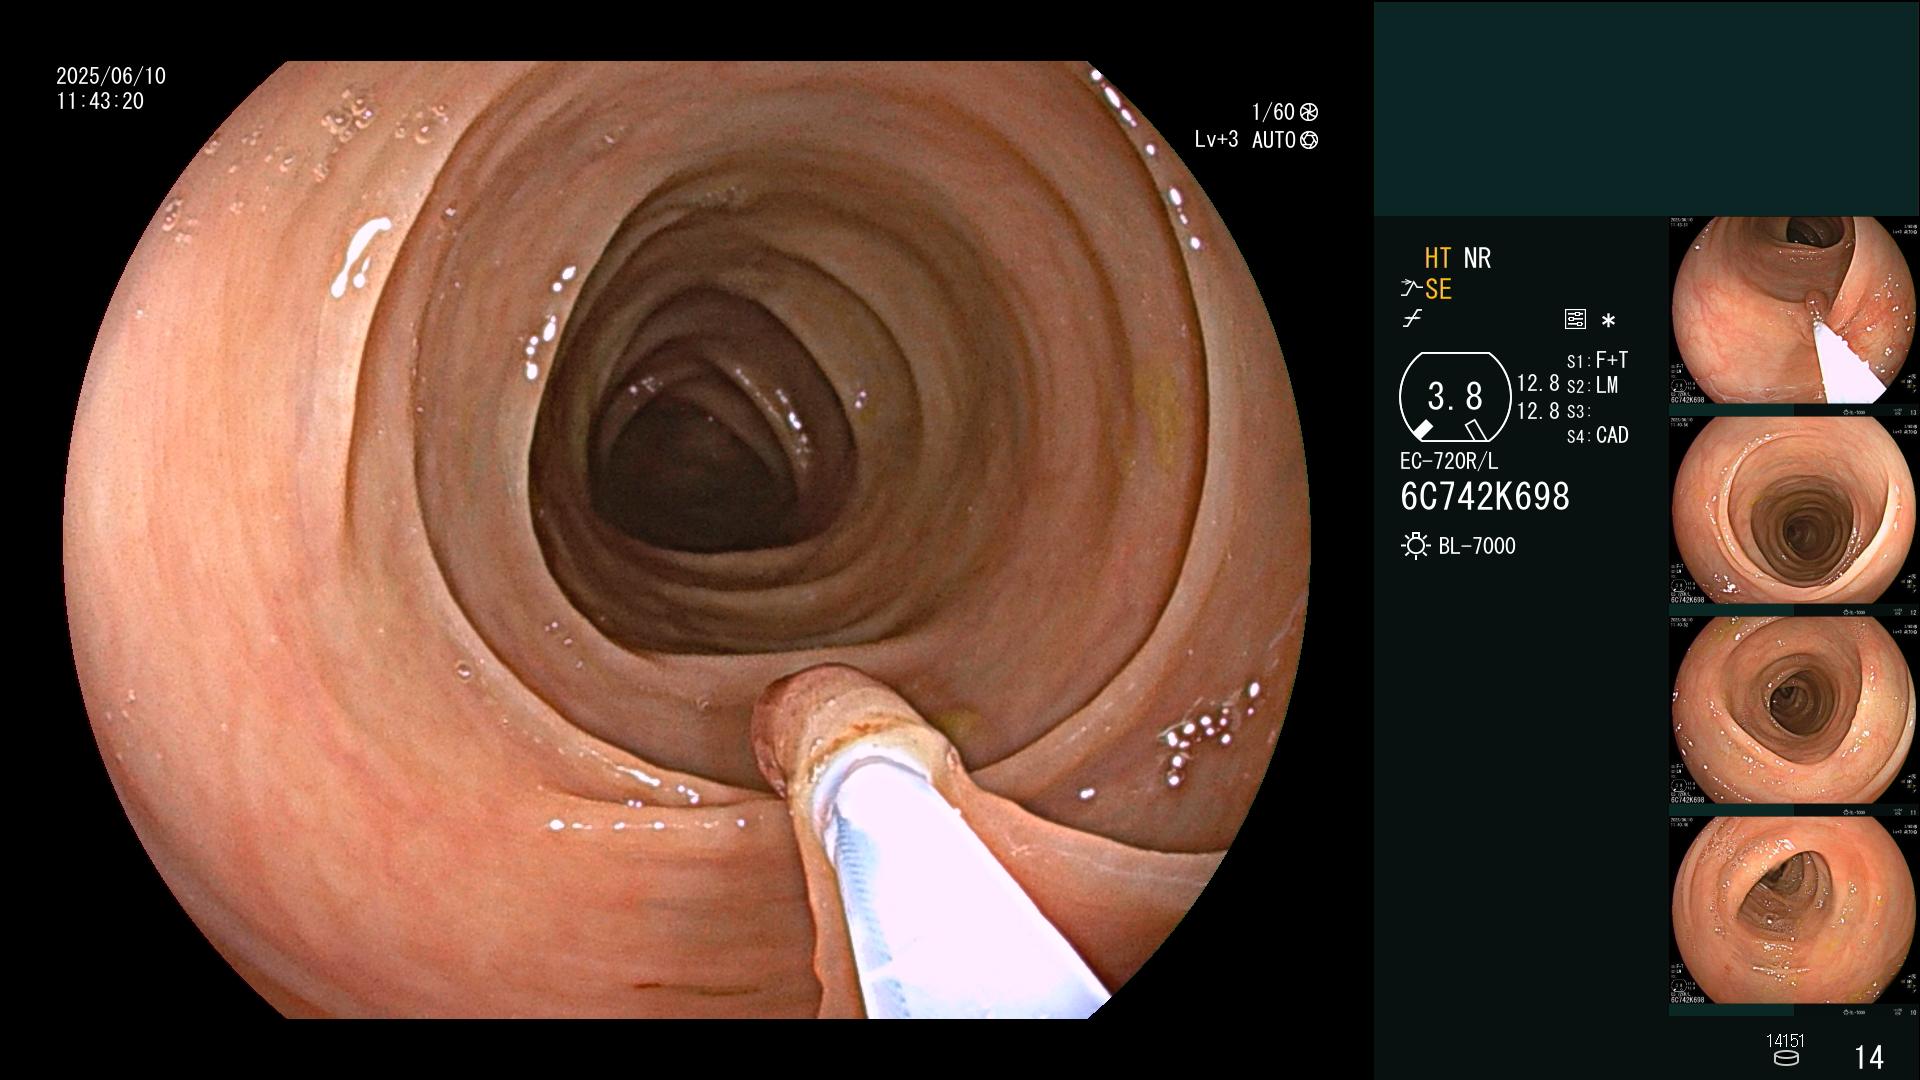Click the S2: LM switch assignment
The height and width of the screenshot is (1080, 1920).
1592,385
